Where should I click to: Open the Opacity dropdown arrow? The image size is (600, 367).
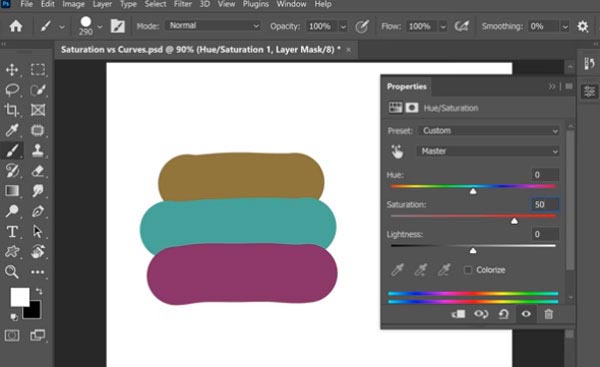343,26
